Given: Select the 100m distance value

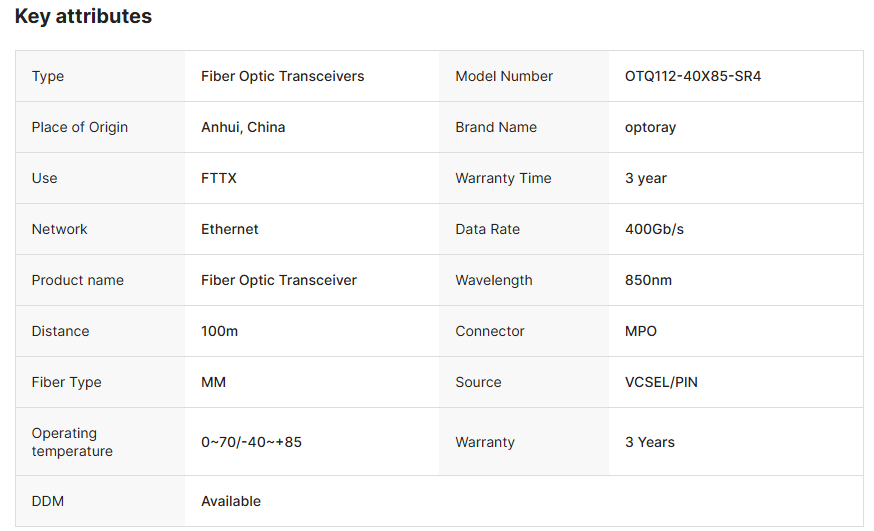Looking at the screenshot, I should tap(220, 332).
